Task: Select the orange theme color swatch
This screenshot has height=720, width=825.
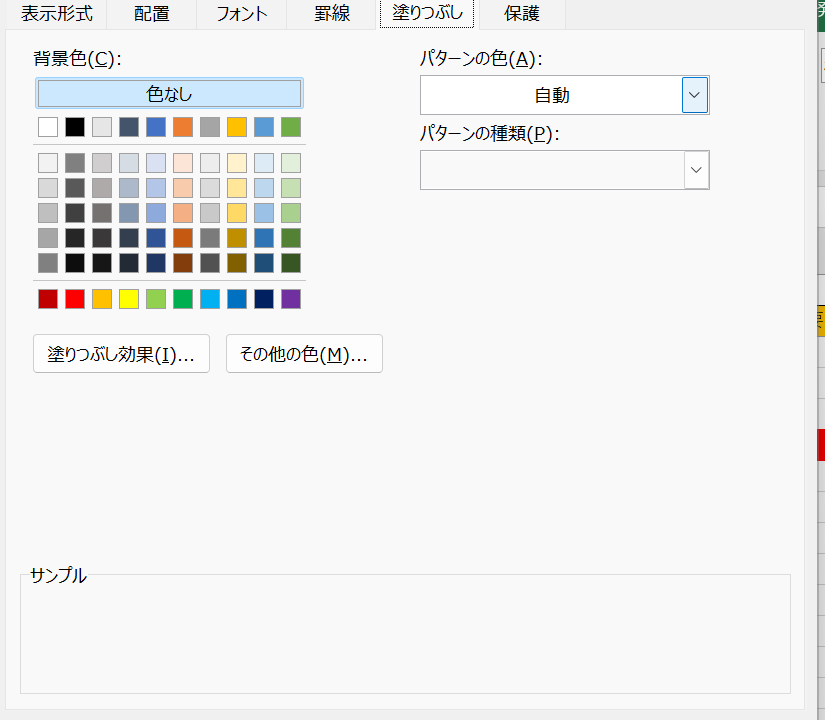Action: tap(182, 127)
